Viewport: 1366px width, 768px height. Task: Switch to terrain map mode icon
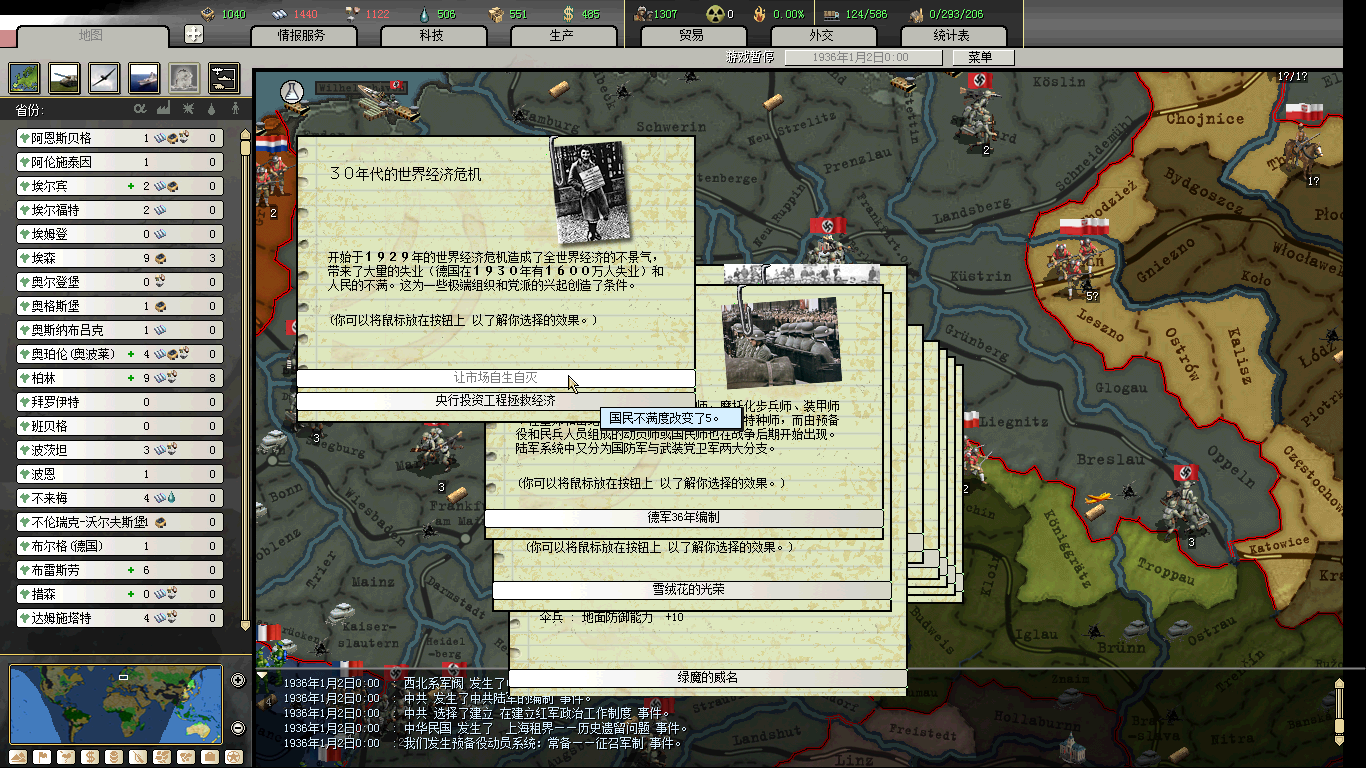pos(18,757)
